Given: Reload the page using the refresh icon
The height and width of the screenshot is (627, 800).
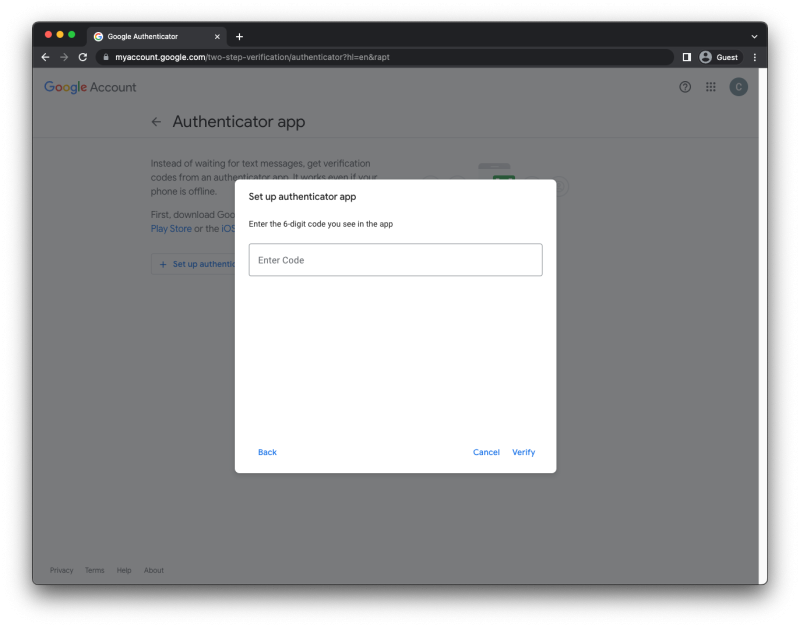Looking at the screenshot, I should tap(82, 57).
